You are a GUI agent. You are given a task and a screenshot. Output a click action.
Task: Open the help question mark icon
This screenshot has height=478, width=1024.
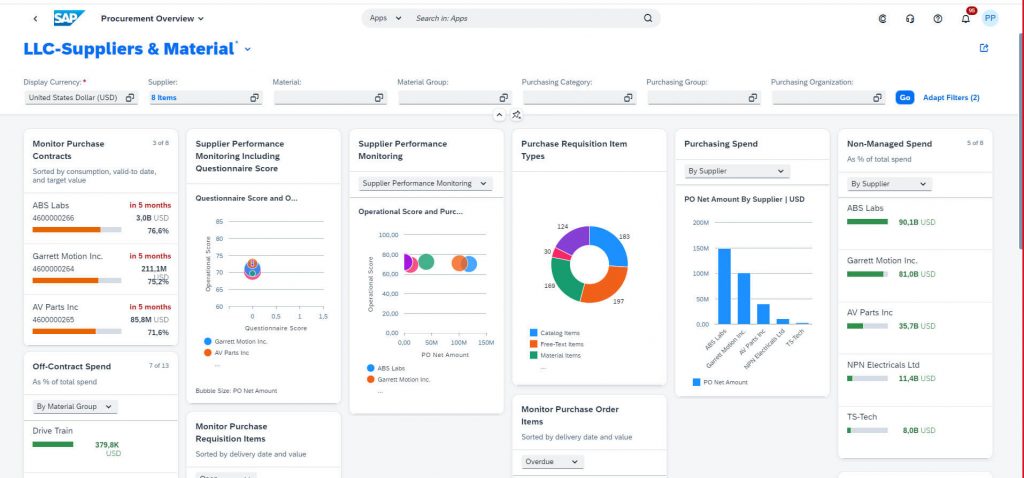[938, 19]
